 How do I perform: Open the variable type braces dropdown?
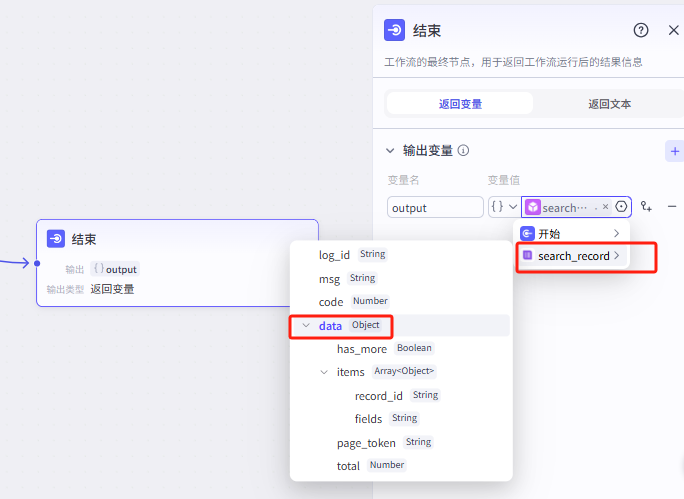[504, 207]
